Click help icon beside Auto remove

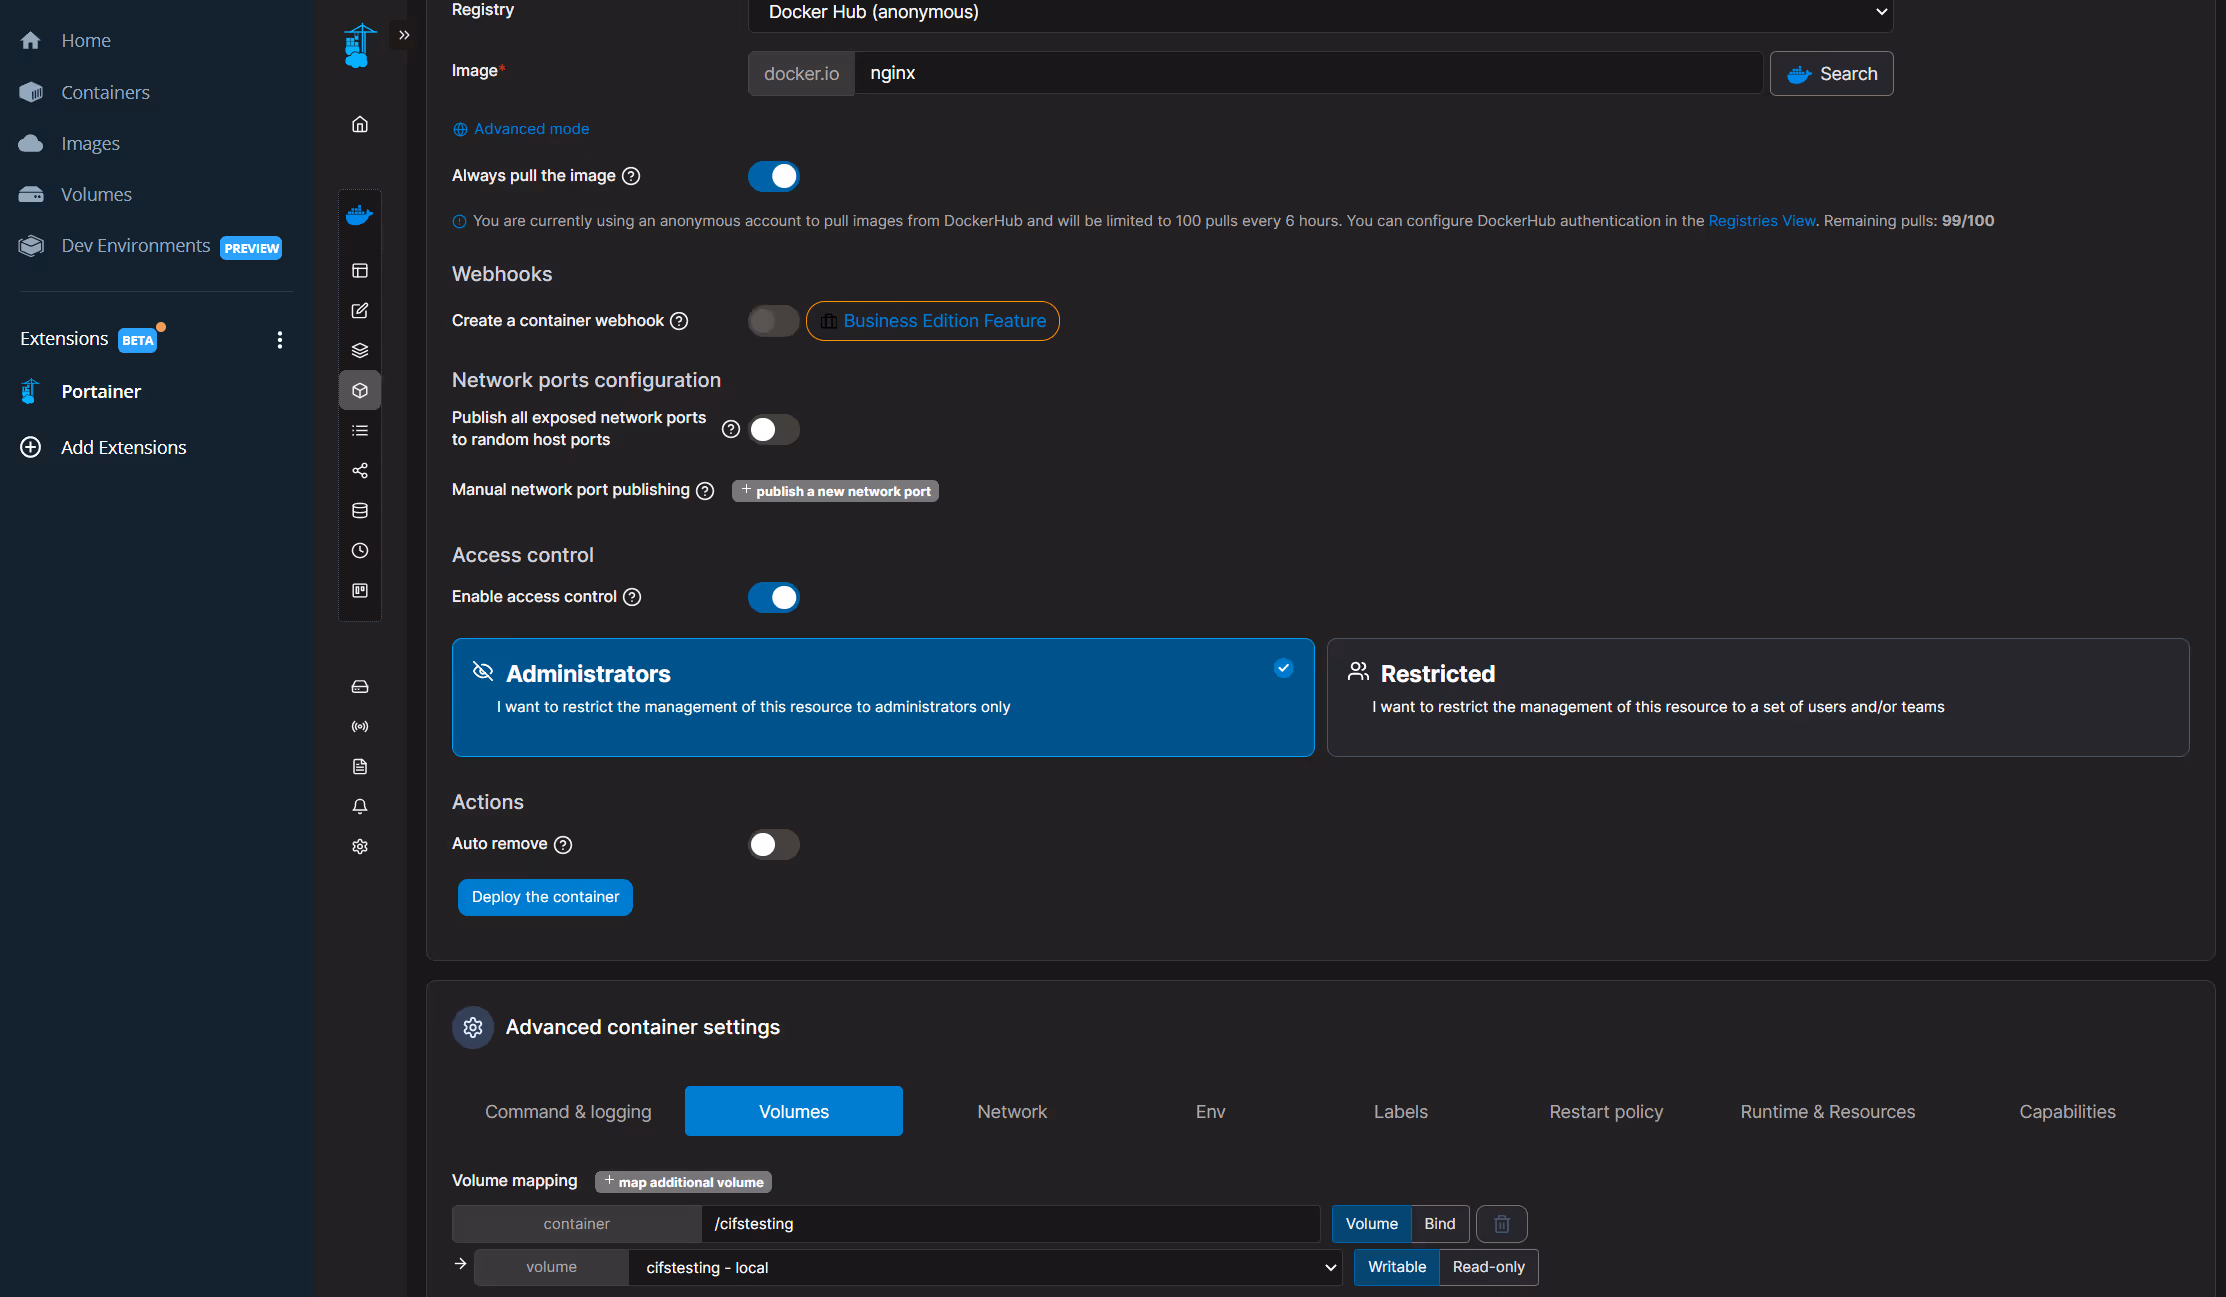(x=563, y=845)
